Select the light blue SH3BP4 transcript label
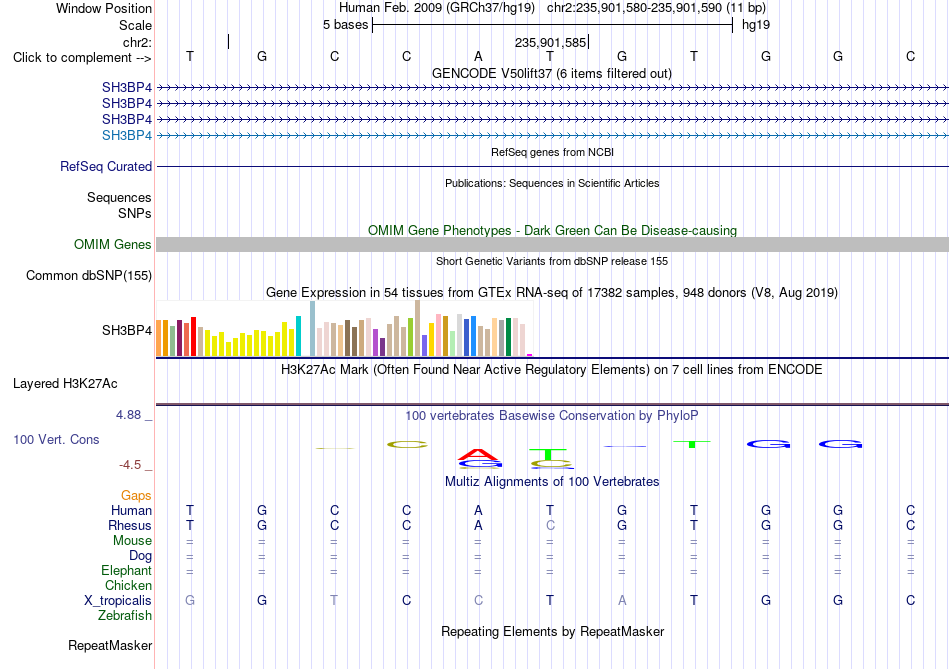 tap(127, 135)
